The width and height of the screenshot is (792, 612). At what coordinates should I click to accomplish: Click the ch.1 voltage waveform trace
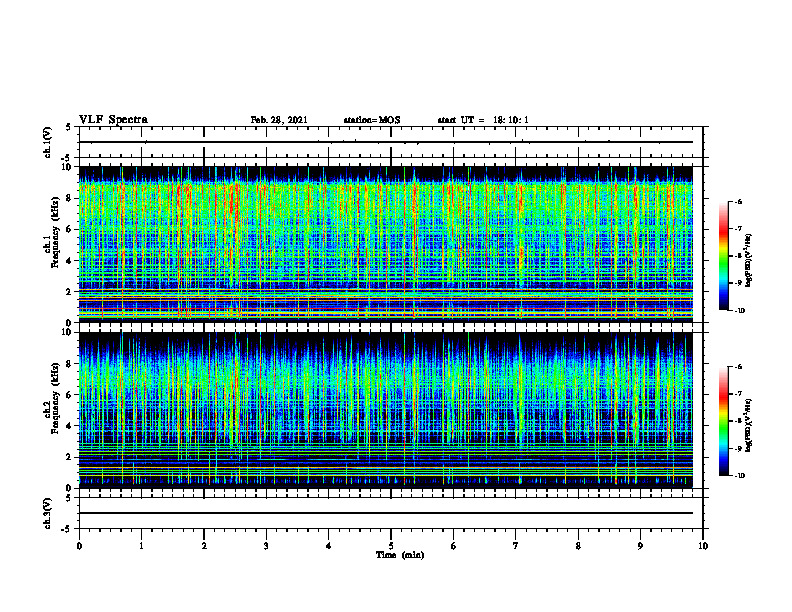tap(386, 142)
